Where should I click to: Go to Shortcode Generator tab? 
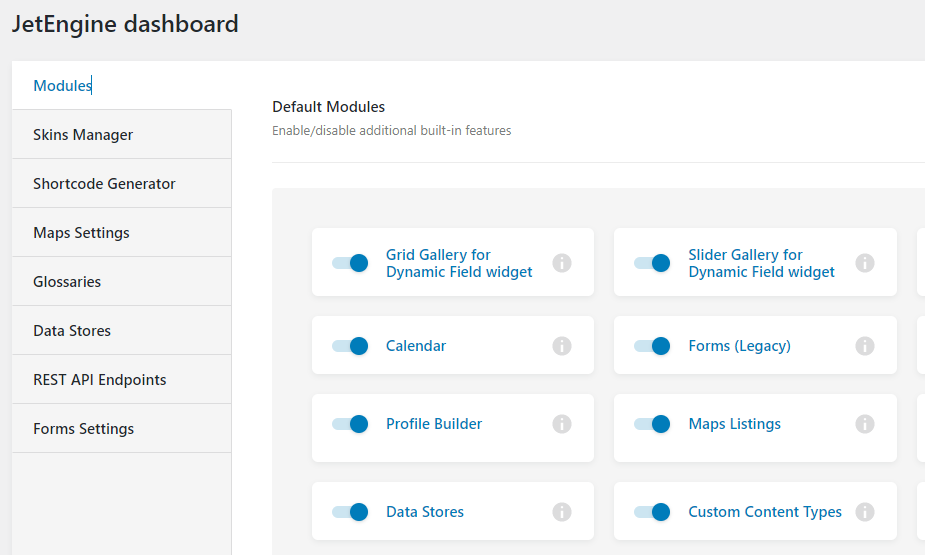(x=122, y=183)
